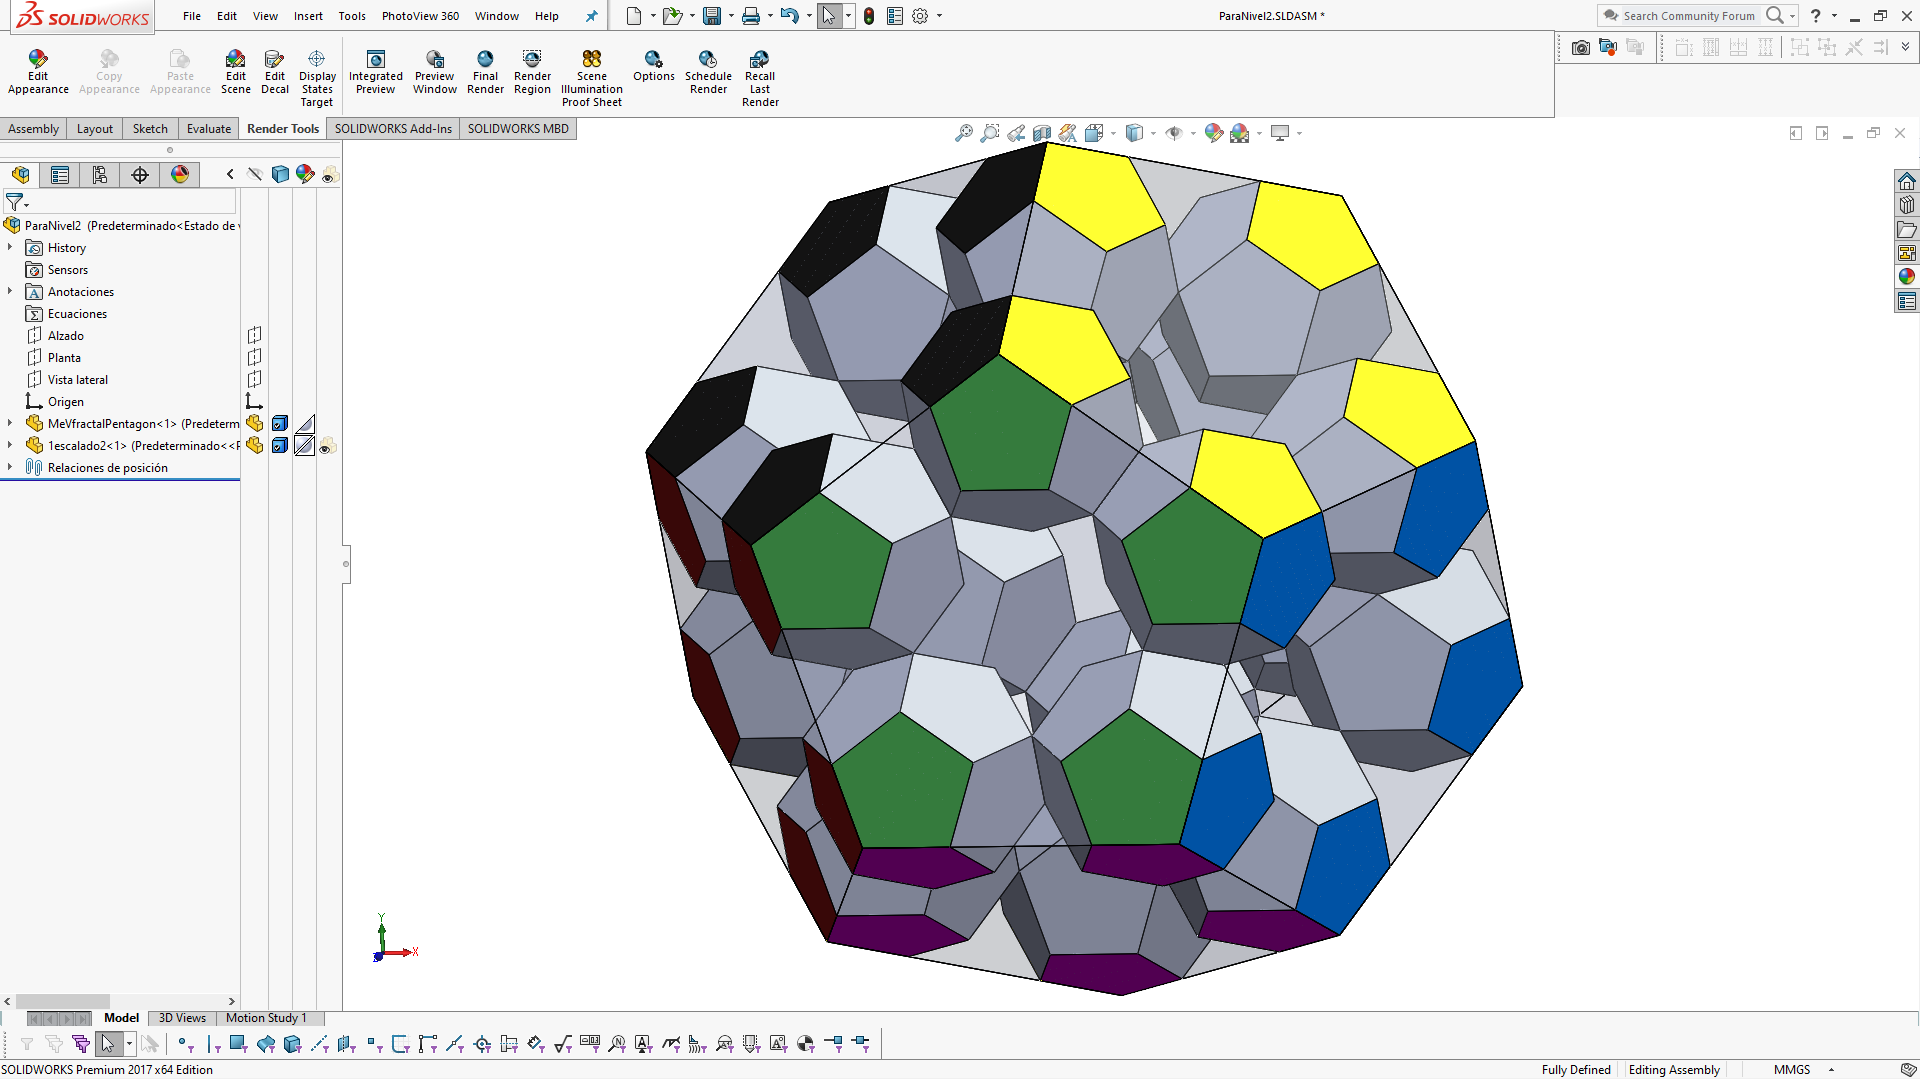Open the DisplayManager tab icon
Viewport: 1920px width, 1080px height.
click(180, 175)
